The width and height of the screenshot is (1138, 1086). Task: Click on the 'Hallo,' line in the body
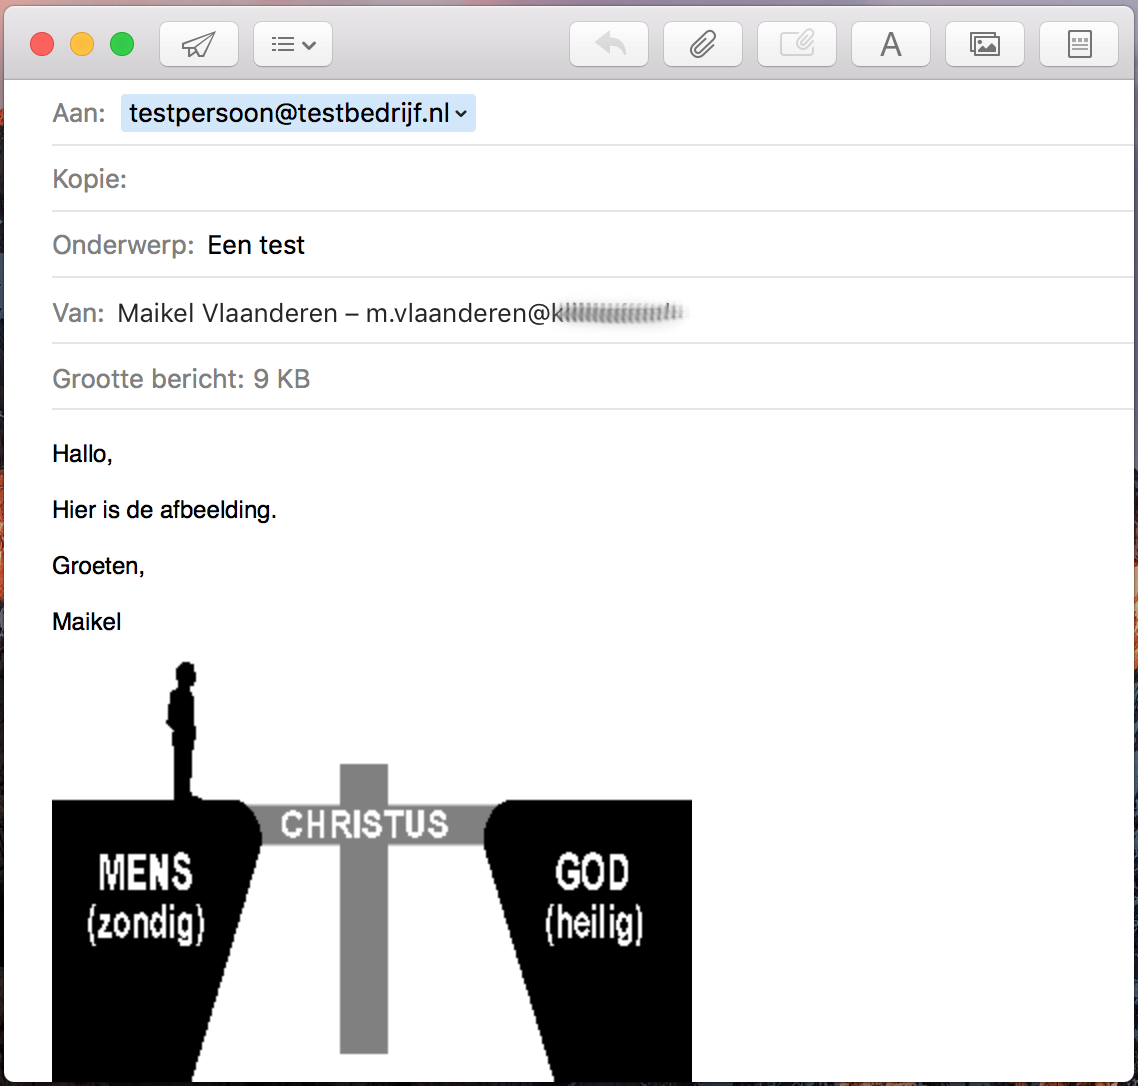pyautogui.click(x=82, y=454)
